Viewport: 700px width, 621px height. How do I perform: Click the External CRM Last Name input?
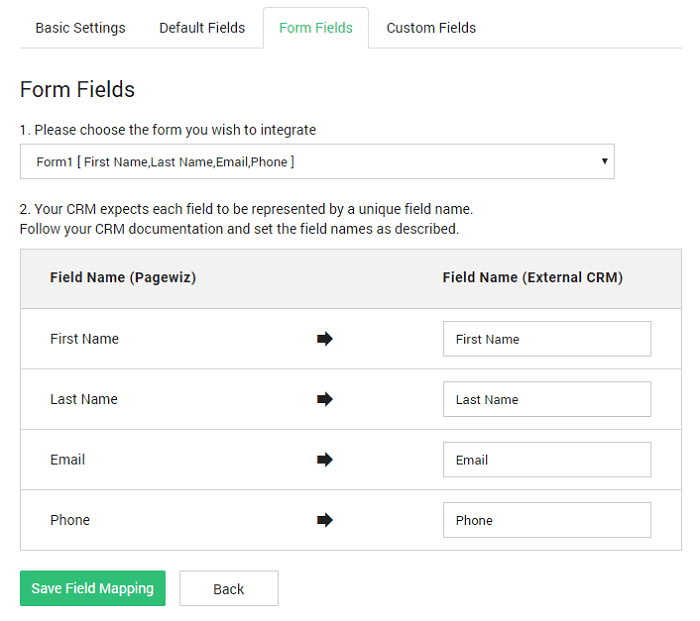546,399
